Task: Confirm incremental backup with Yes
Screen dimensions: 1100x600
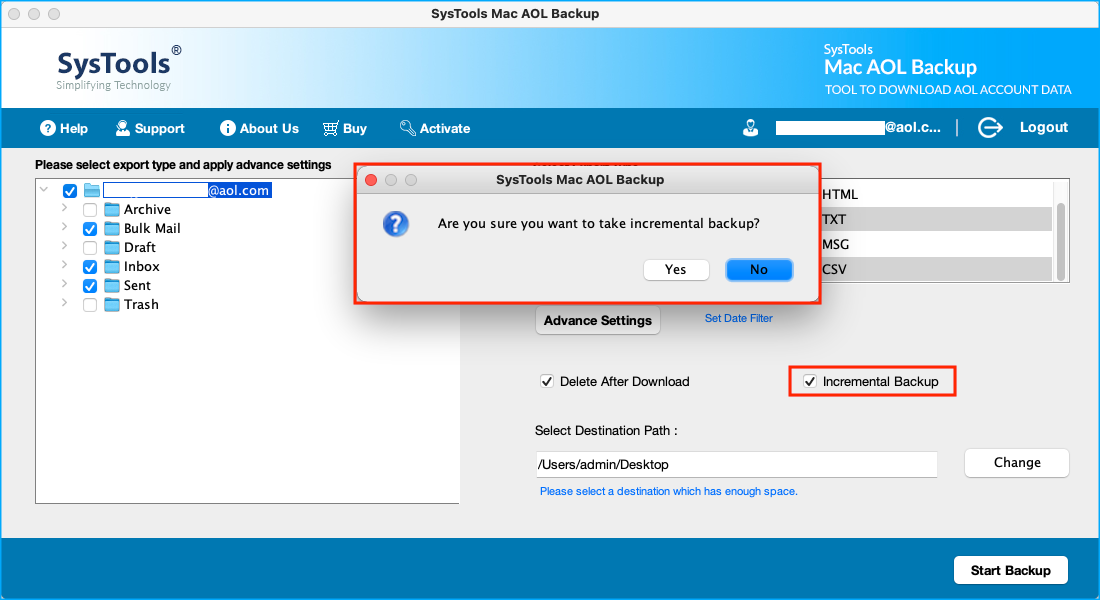Action: pos(676,269)
